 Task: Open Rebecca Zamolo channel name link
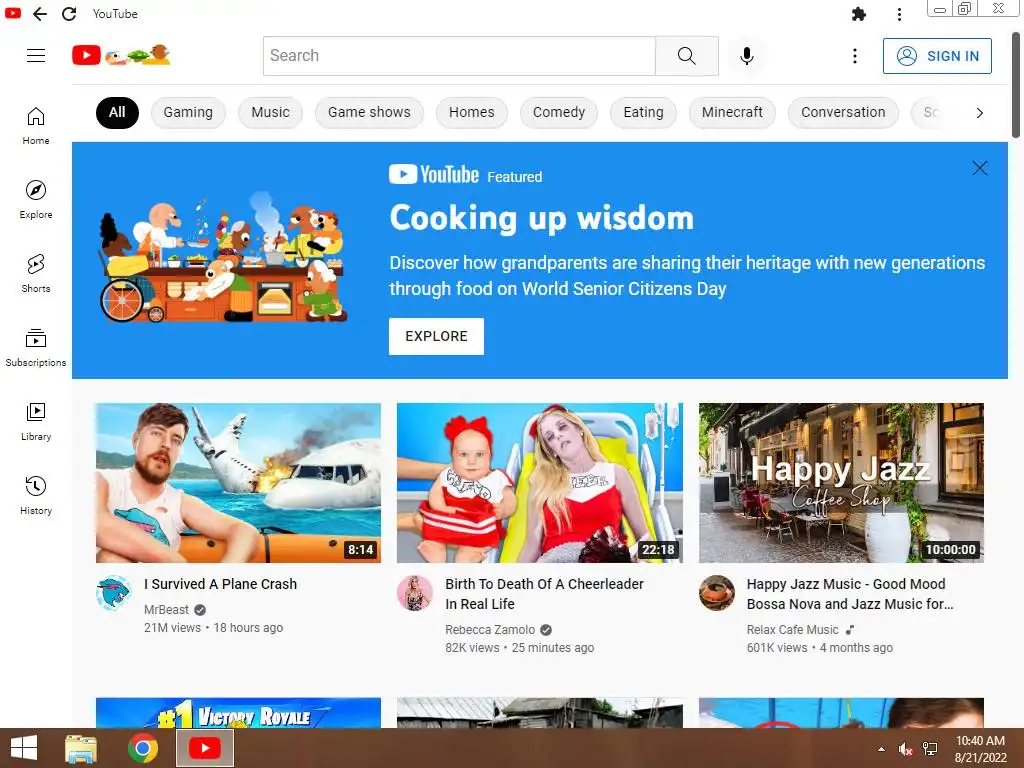pos(490,630)
